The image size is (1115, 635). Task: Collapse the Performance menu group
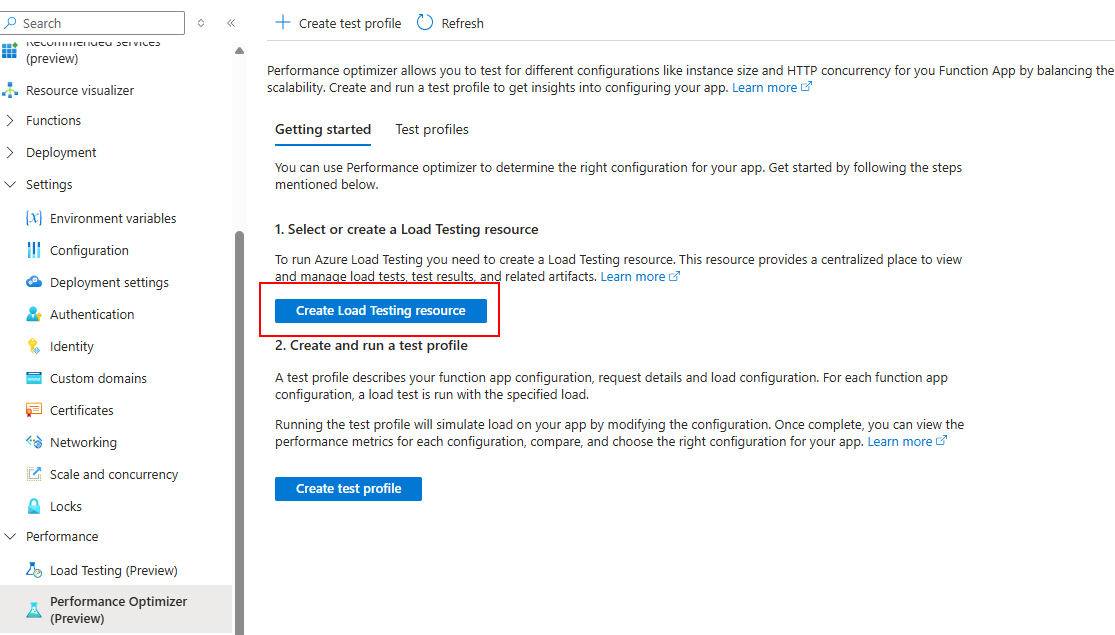[10, 536]
